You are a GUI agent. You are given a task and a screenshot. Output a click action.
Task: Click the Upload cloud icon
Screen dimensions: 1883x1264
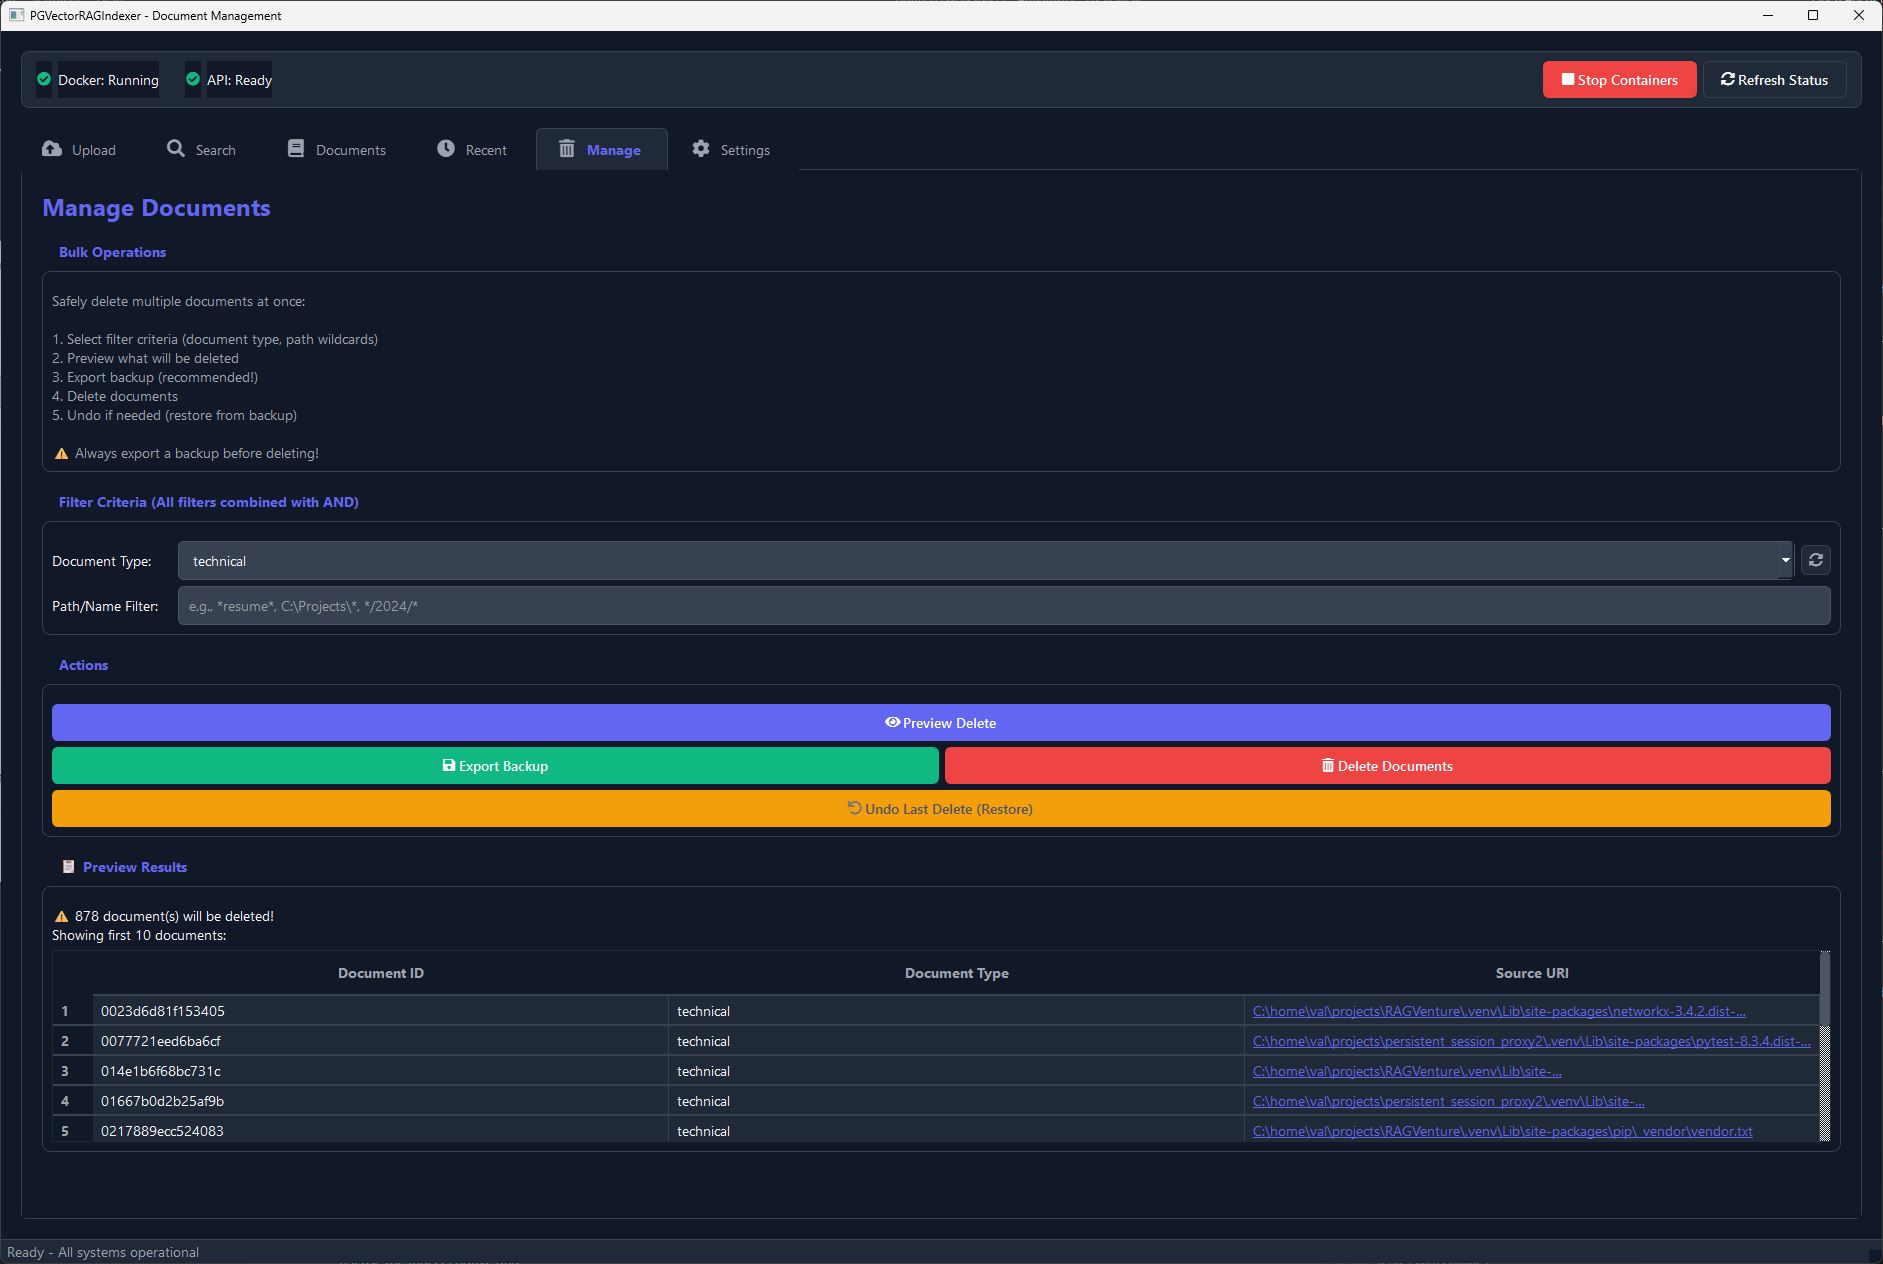(51, 148)
